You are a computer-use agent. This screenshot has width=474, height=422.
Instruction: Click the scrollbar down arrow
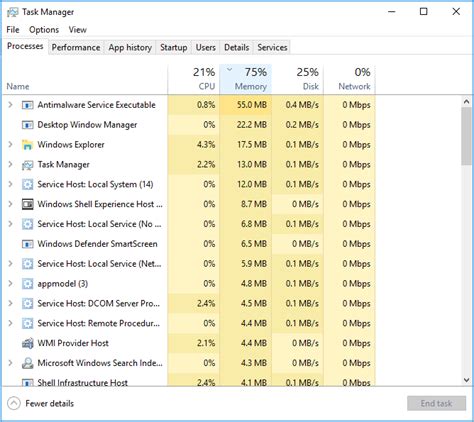[x=466, y=380]
